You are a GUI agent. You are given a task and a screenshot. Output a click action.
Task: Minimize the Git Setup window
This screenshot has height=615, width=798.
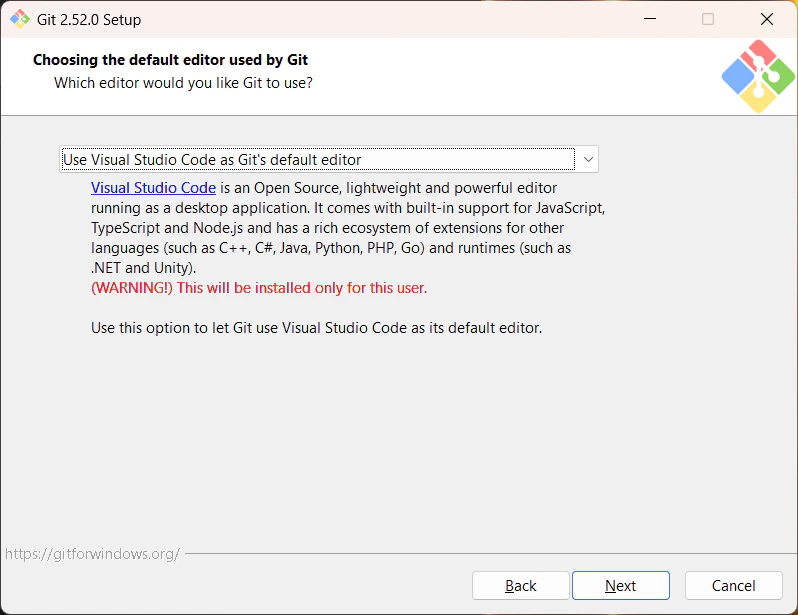pos(650,19)
